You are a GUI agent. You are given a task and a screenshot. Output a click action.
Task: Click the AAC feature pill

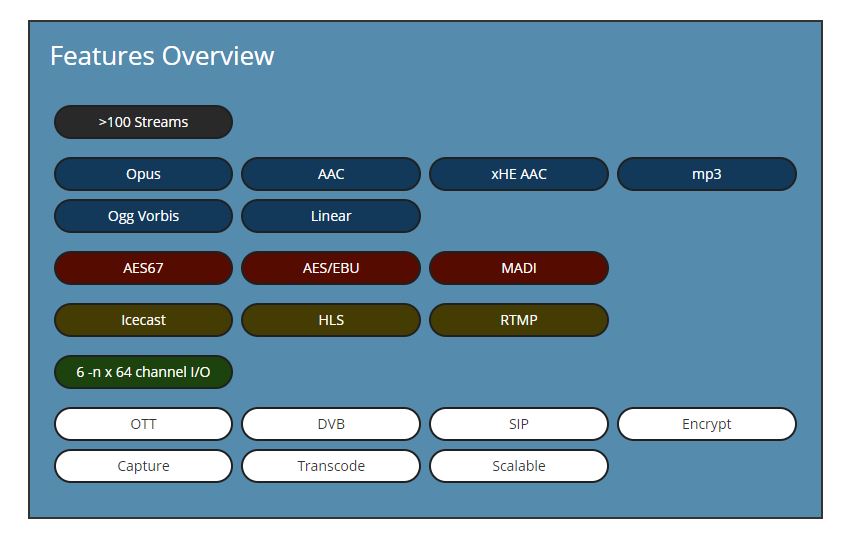pyautogui.click(x=331, y=174)
